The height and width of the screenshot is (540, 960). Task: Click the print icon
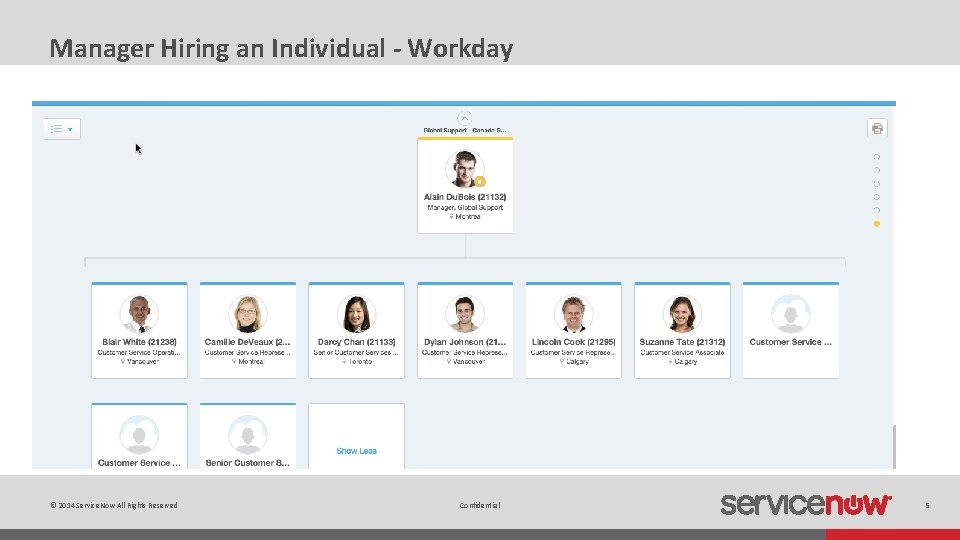[x=877, y=129]
